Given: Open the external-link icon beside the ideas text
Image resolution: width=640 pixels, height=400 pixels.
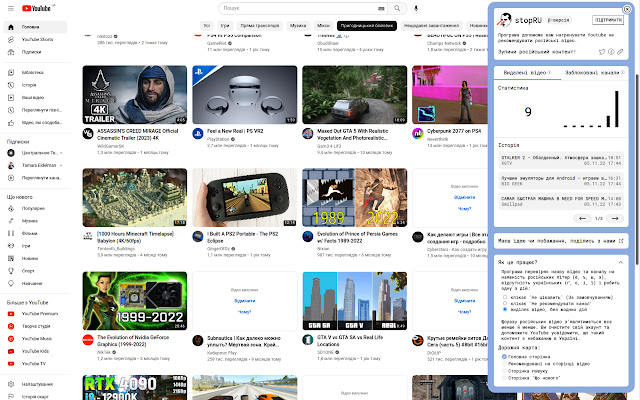Looking at the screenshot, I should pyautogui.click(x=621, y=241).
